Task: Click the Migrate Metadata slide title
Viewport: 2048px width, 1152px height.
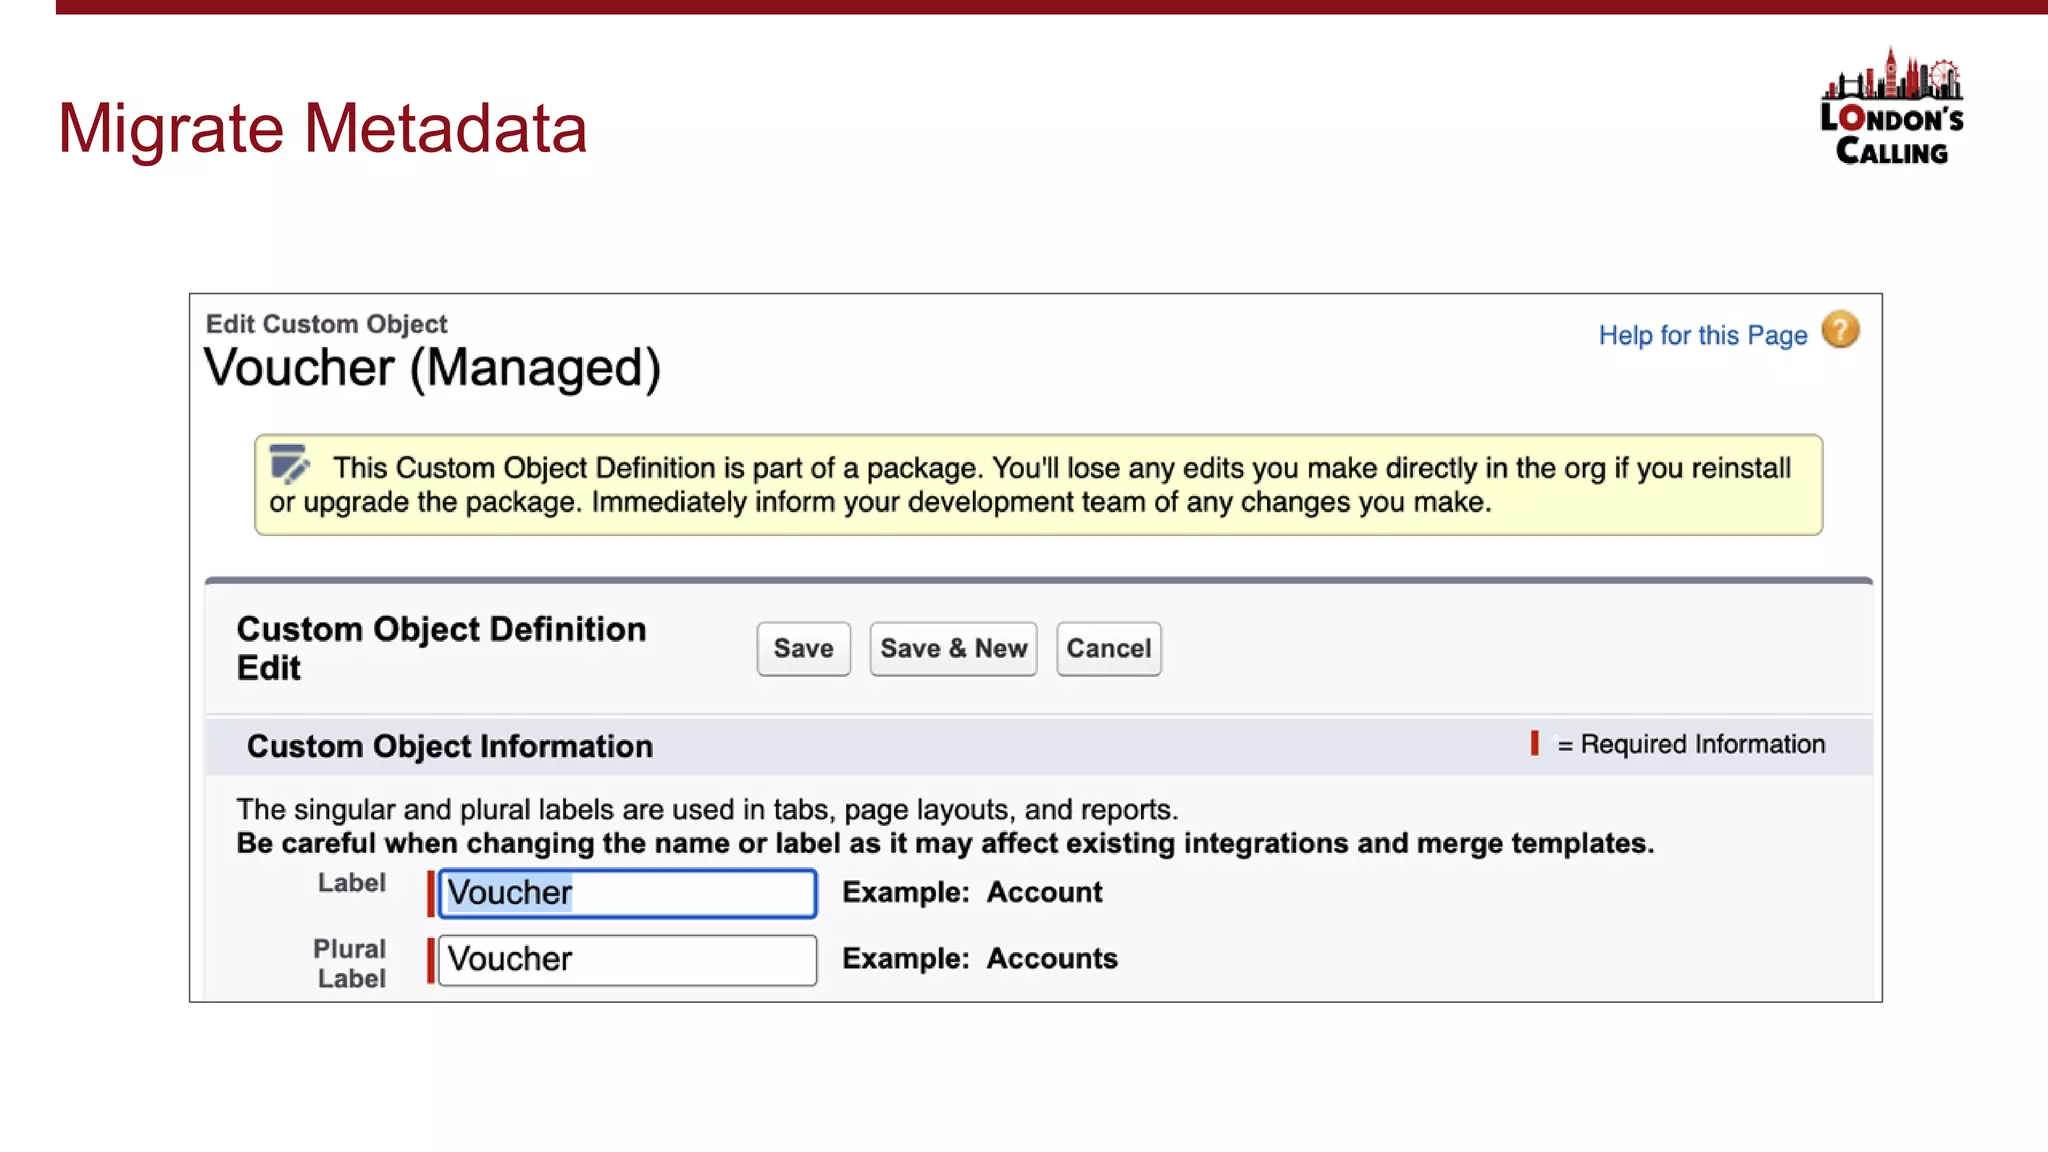Action: [x=322, y=128]
